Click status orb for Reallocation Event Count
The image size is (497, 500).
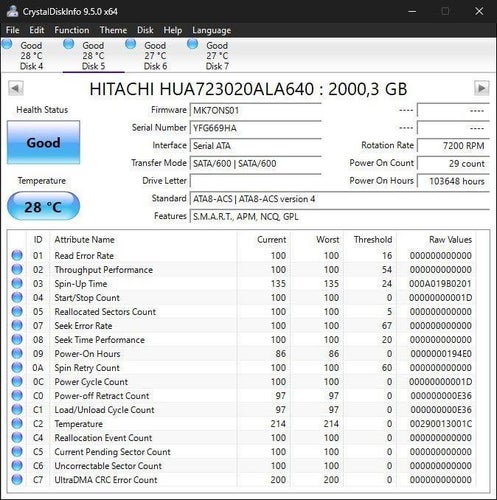17,437
